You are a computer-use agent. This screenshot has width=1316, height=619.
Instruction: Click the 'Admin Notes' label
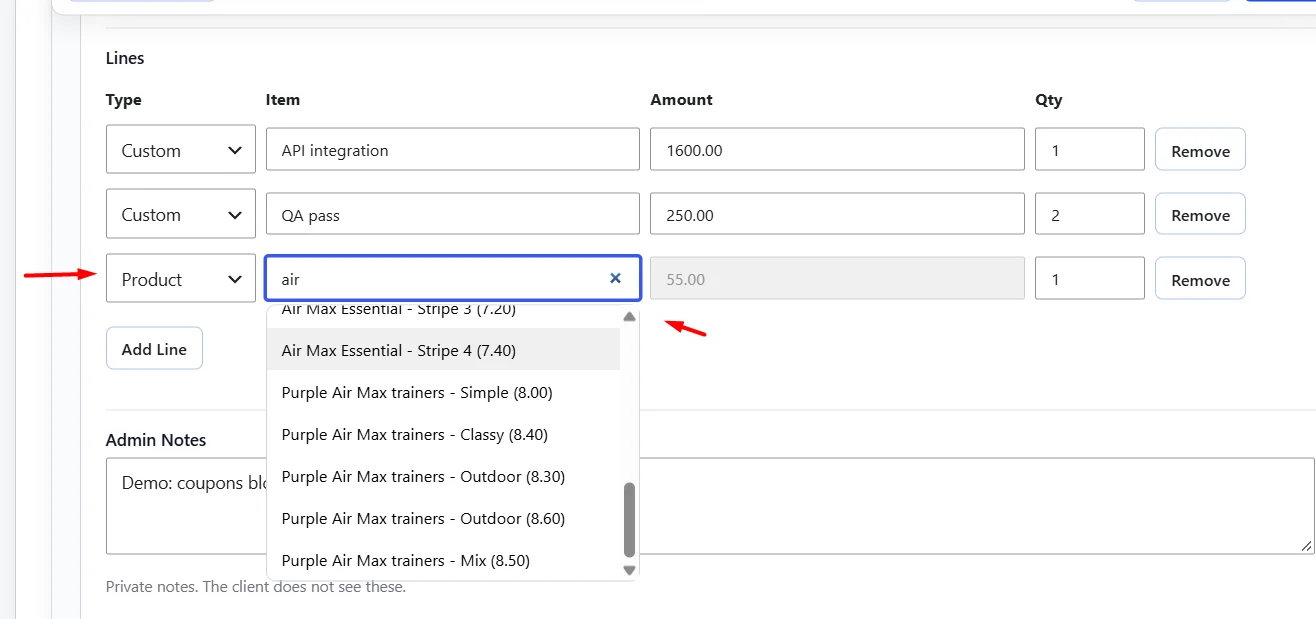point(156,440)
